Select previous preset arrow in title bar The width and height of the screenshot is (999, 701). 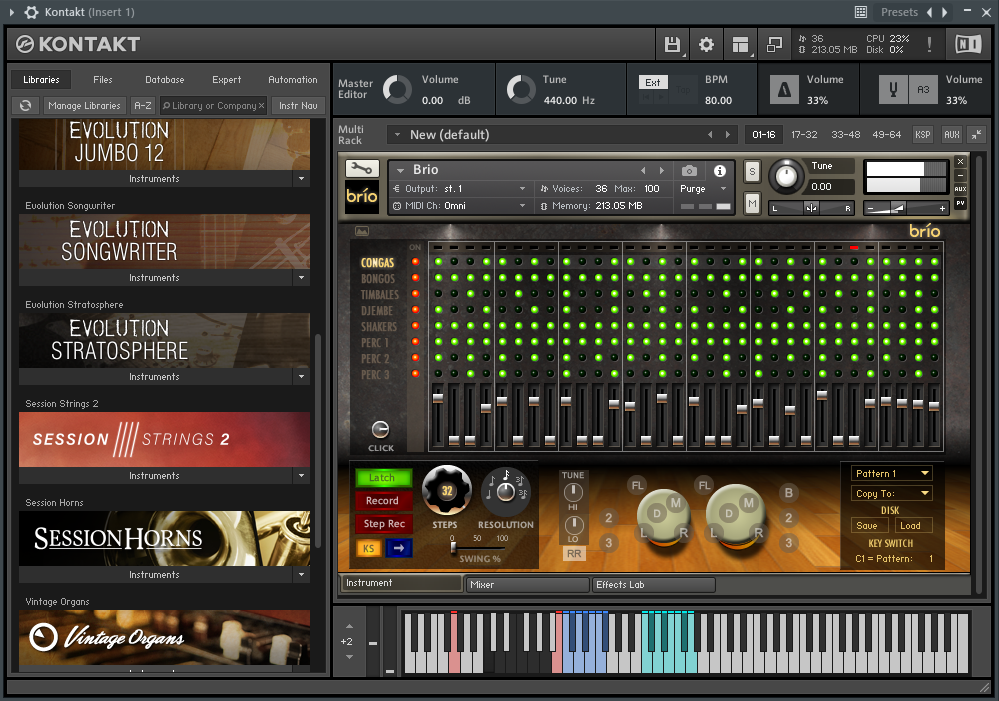(929, 12)
